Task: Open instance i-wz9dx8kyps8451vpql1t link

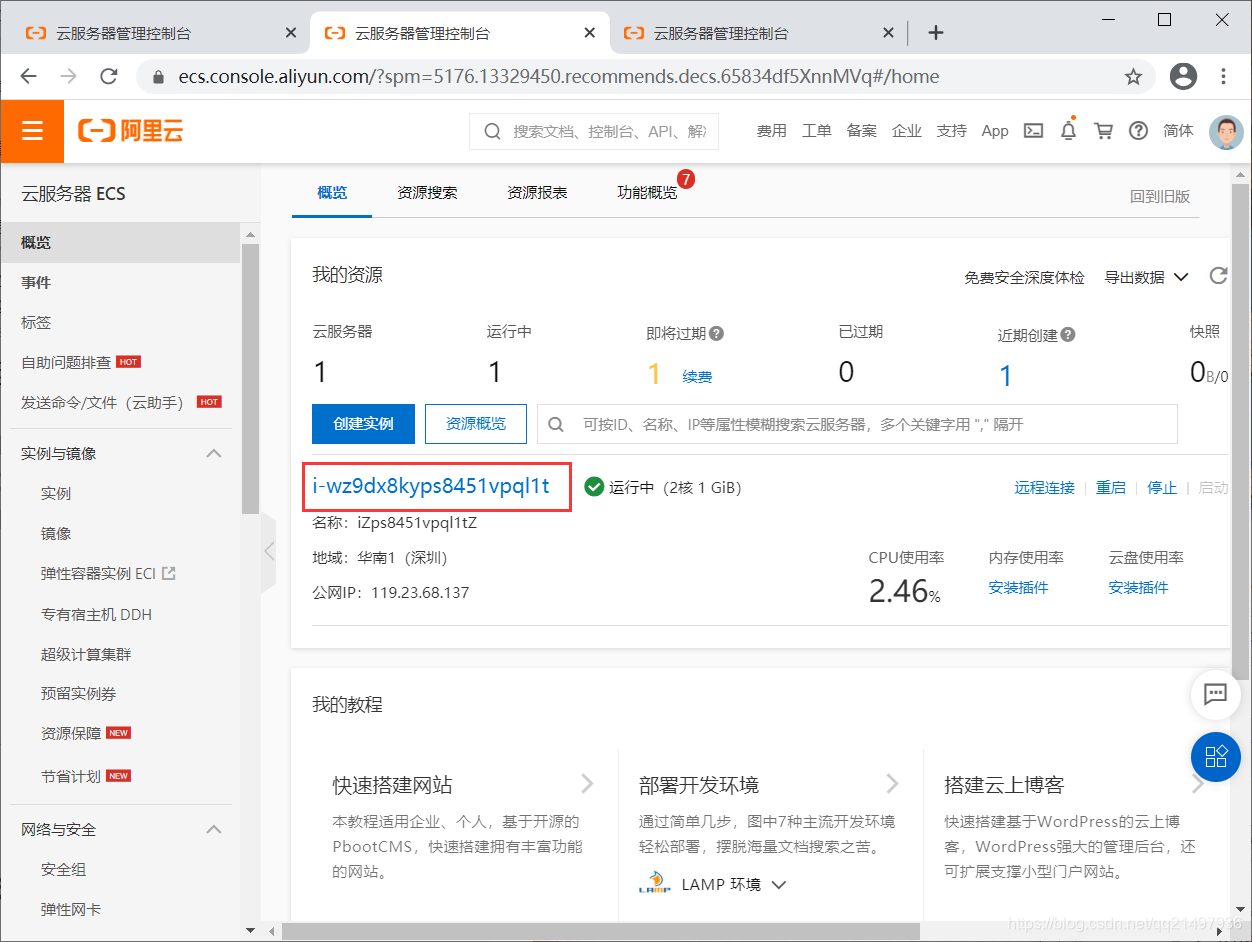Action: click(431, 486)
